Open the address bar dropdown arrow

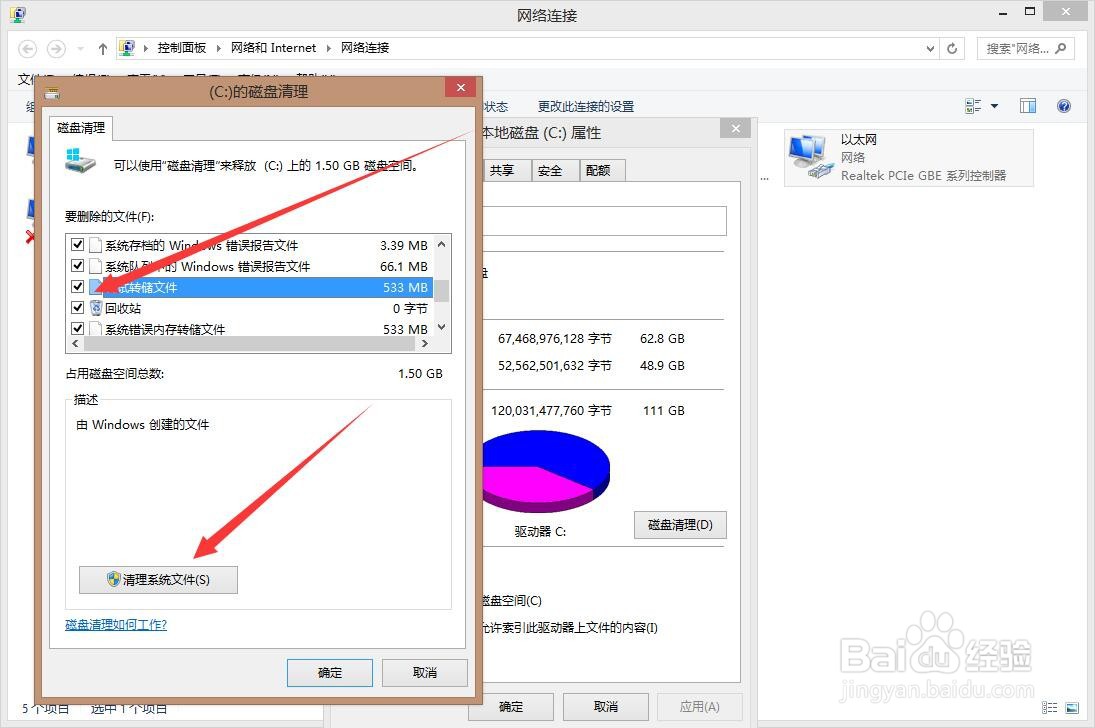coord(930,47)
